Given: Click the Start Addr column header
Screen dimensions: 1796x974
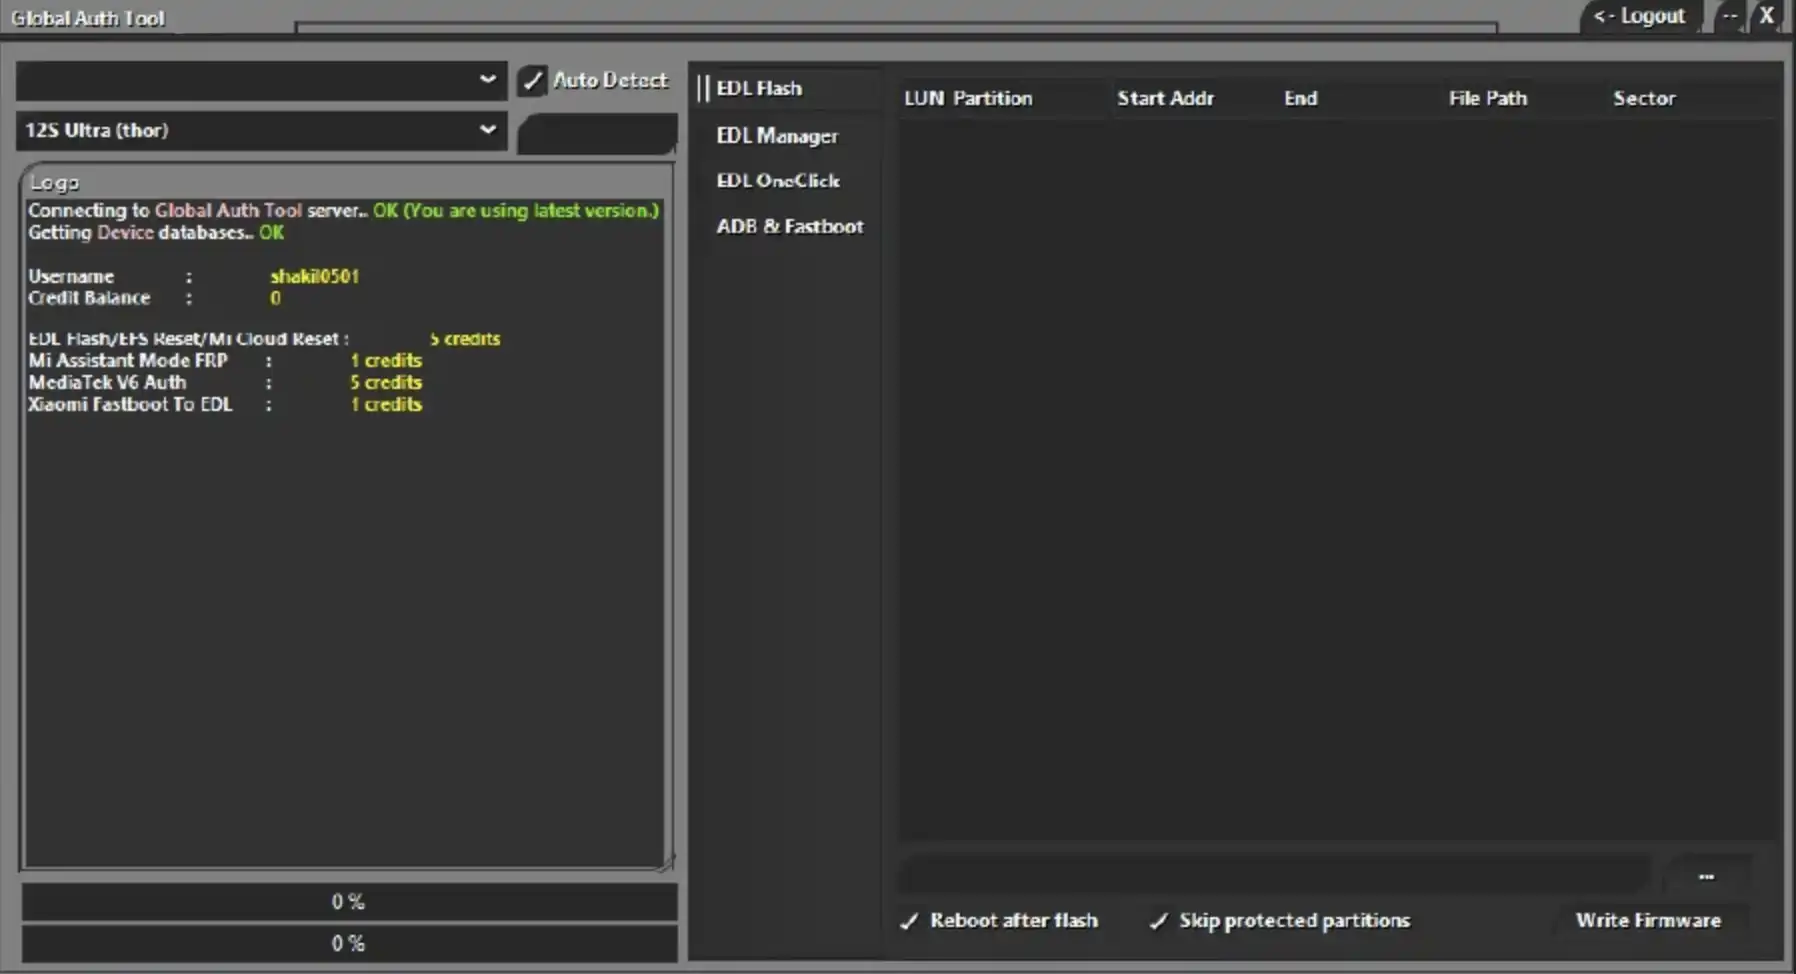Looking at the screenshot, I should (1165, 98).
